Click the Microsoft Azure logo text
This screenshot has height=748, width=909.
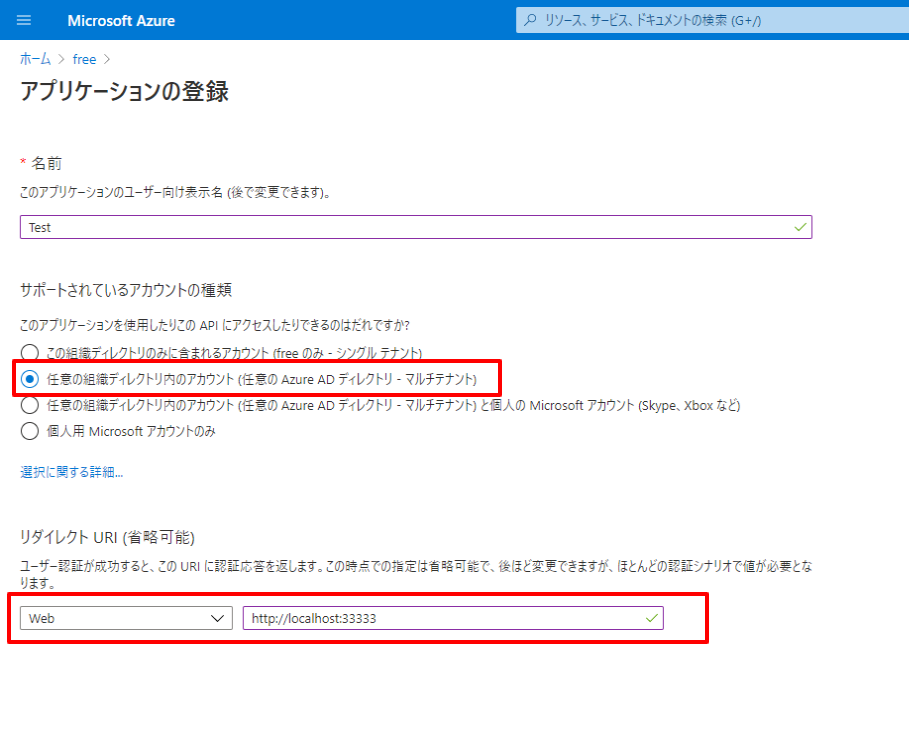tap(121, 21)
